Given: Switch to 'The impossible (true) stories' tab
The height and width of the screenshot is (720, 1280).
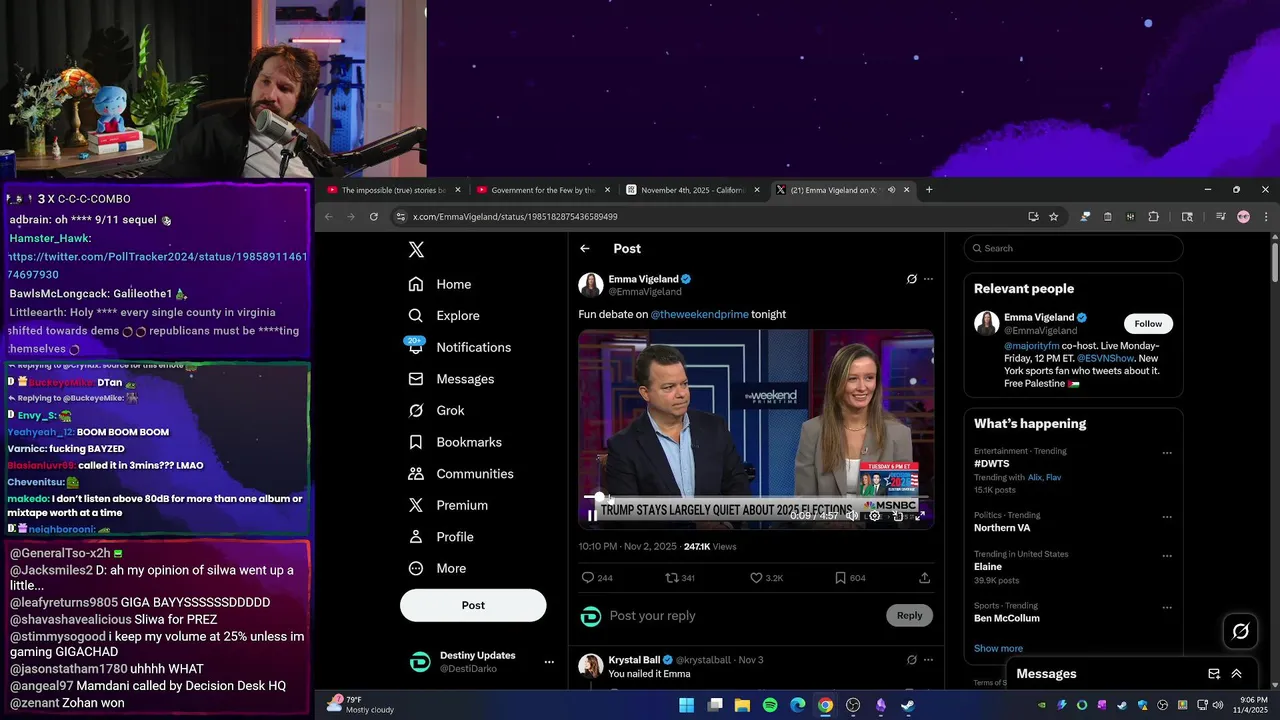Looking at the screenshot, I should tap(394, 190).
